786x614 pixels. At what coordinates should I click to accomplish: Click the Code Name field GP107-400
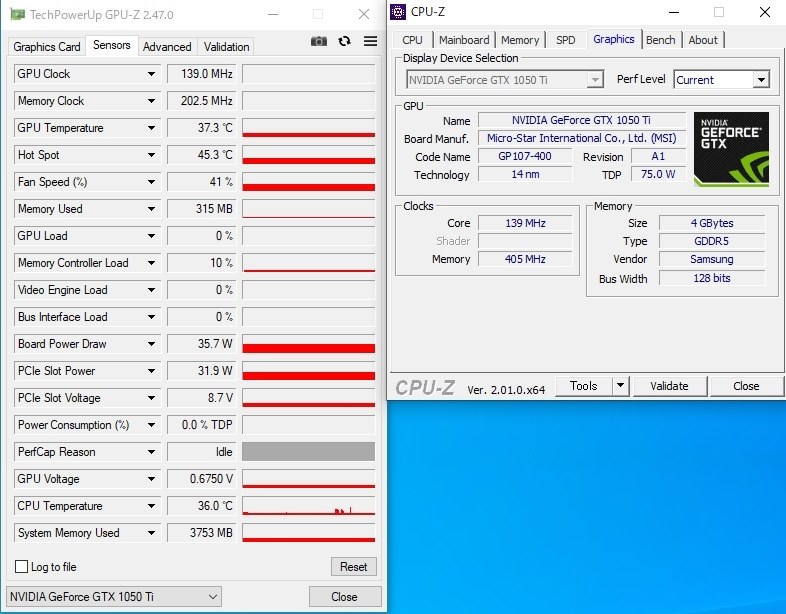click(x=525, y=156)
